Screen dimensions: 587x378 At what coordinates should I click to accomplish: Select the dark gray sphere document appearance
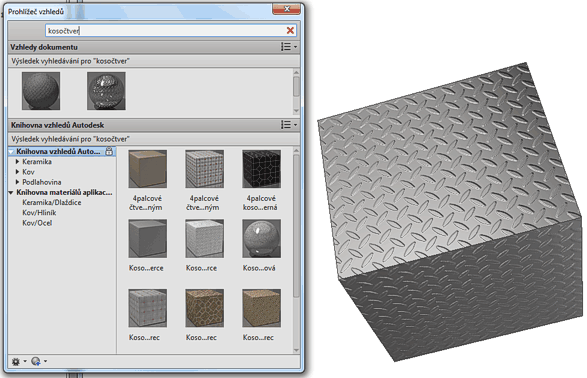(x=41, y=91)
